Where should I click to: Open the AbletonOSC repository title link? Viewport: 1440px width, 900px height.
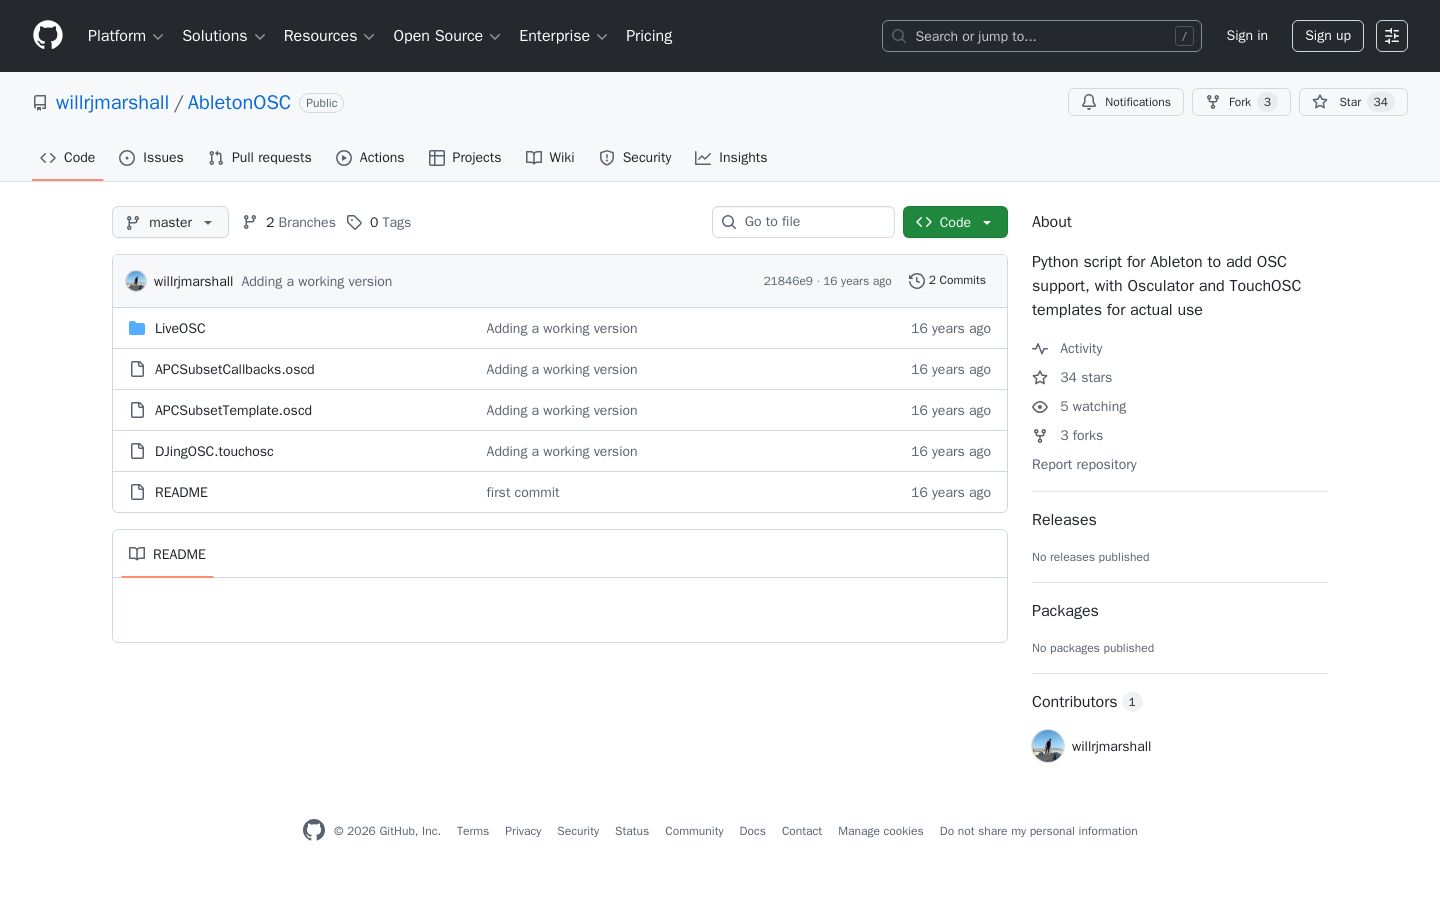pos(239,103)
